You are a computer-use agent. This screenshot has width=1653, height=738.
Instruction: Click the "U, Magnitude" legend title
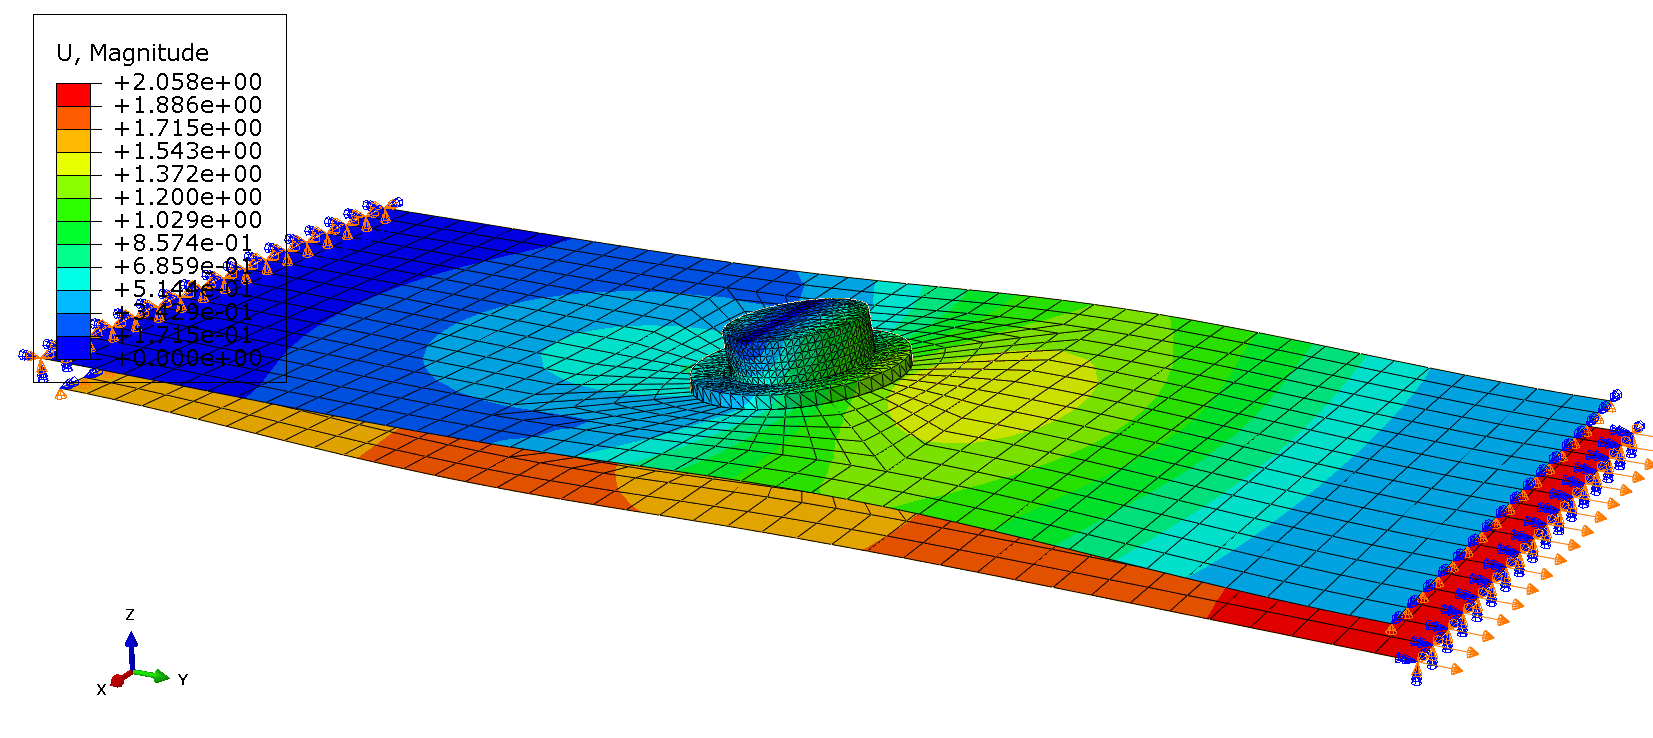tap(132, 53)
